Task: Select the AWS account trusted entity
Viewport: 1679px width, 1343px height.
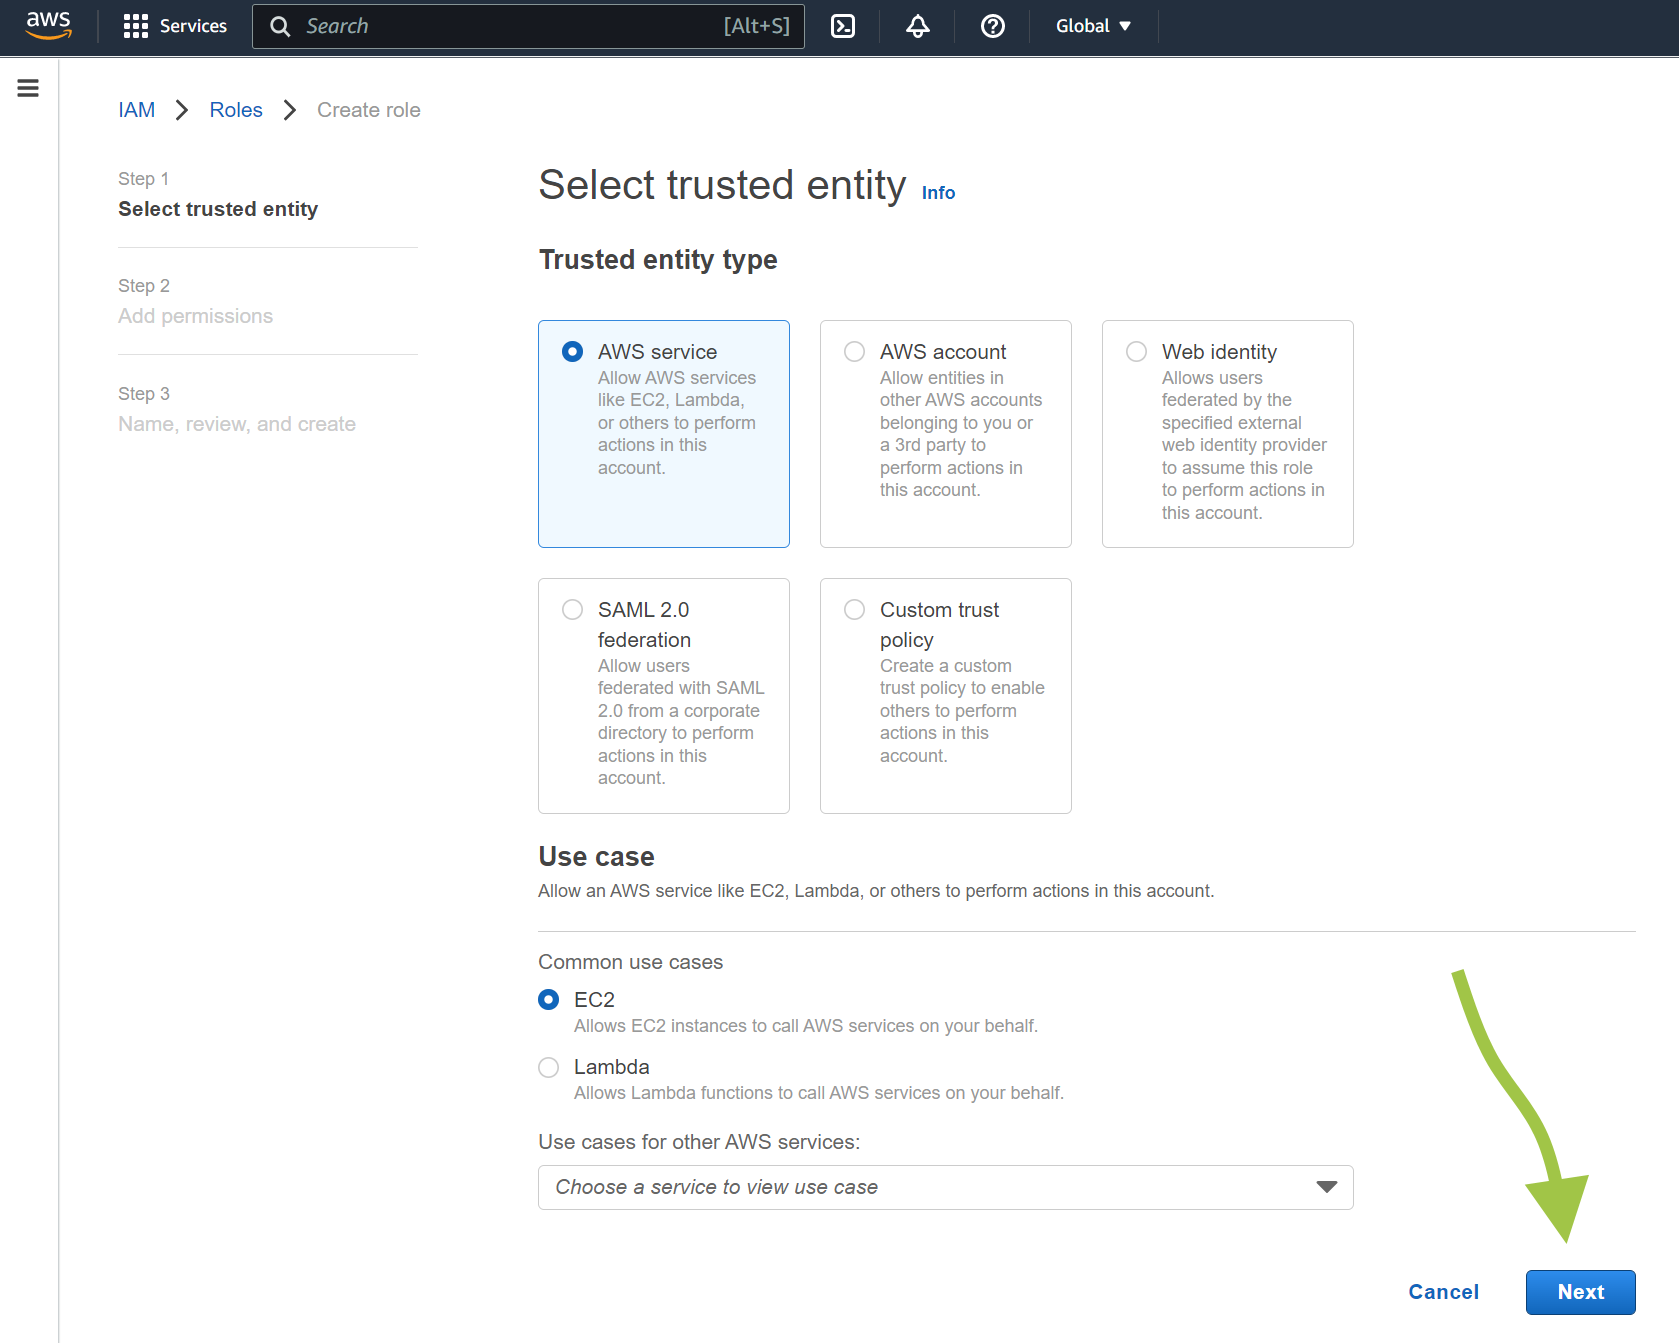Action: pos(854,352)
